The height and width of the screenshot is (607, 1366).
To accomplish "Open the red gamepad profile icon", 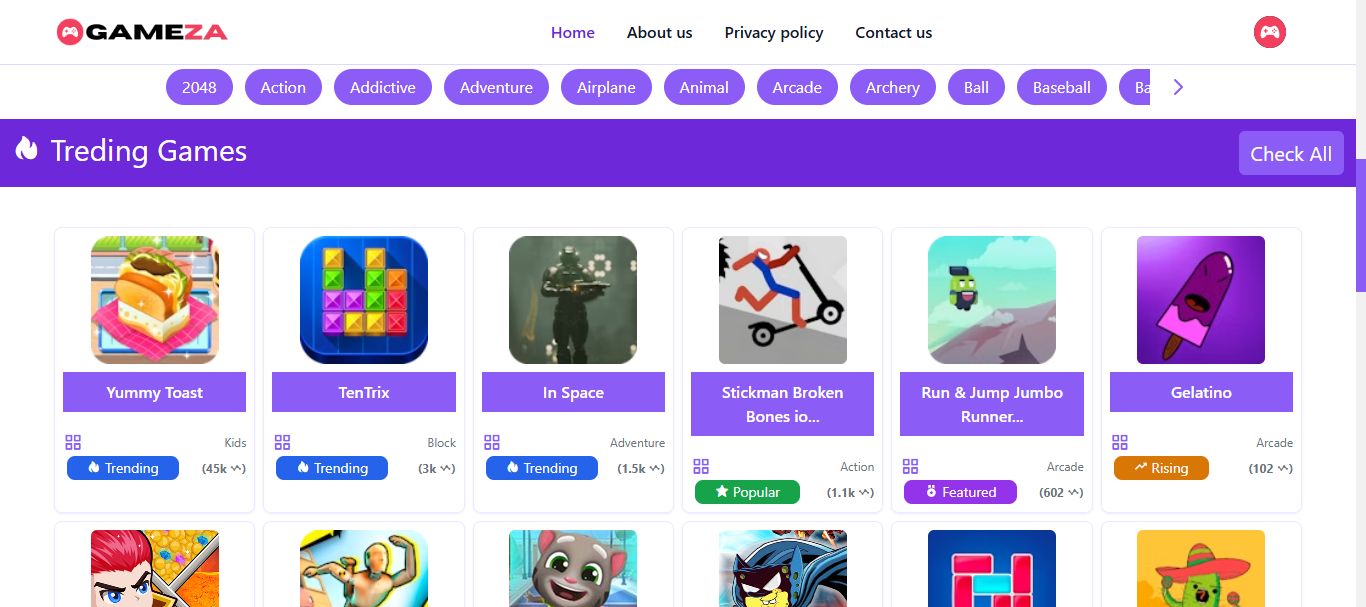I will (1269, 32).
